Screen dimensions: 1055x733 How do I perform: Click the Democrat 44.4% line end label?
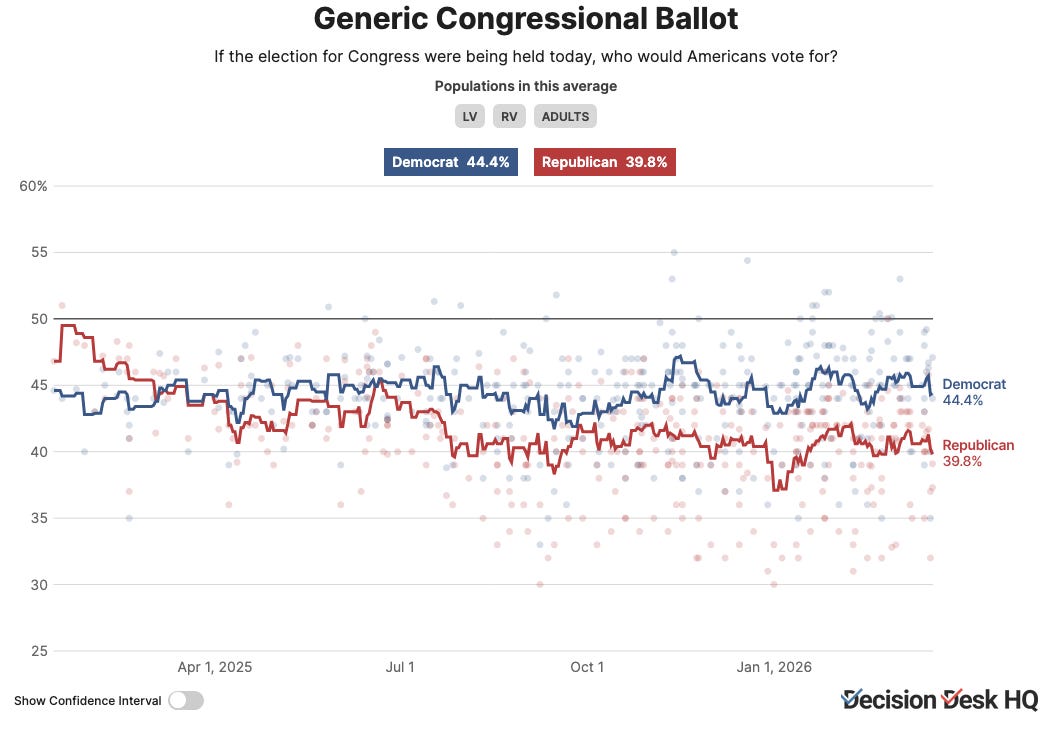pos(974,392)
